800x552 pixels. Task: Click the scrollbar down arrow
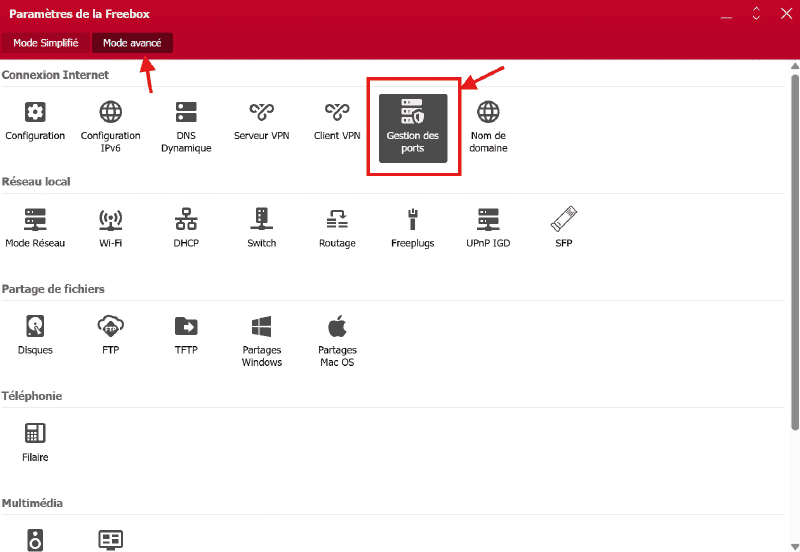pos(795,547)
